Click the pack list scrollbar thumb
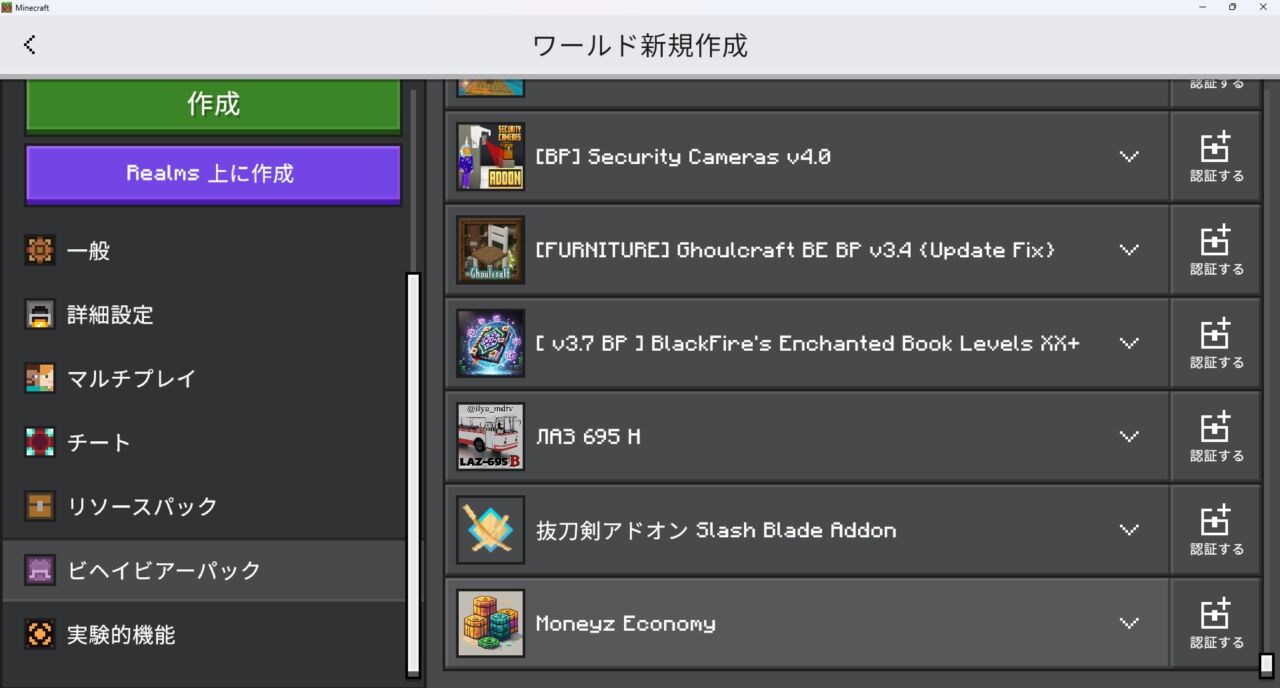 click(1266, 665)
